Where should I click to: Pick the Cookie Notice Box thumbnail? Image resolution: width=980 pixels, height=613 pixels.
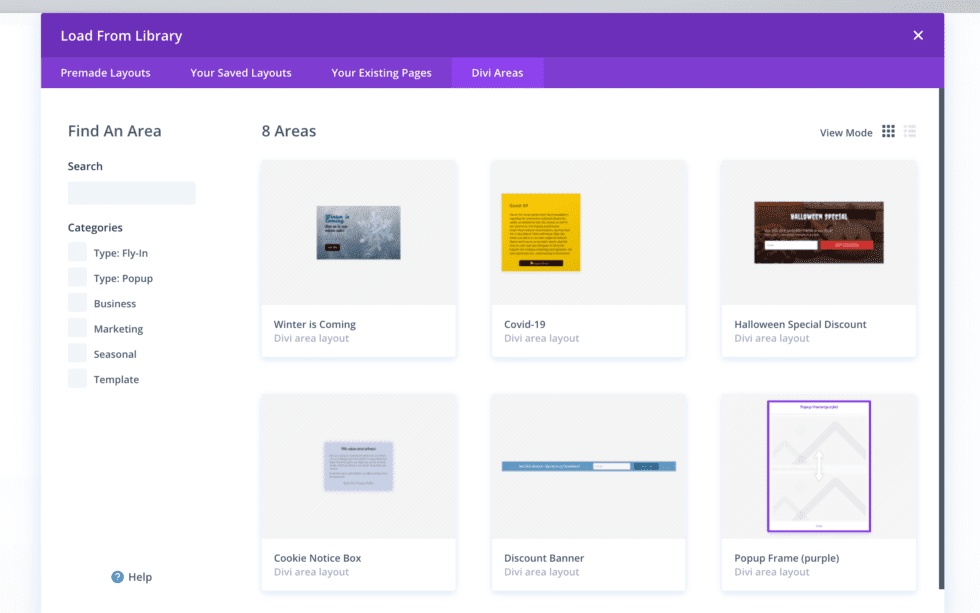[x=358, y=466]
